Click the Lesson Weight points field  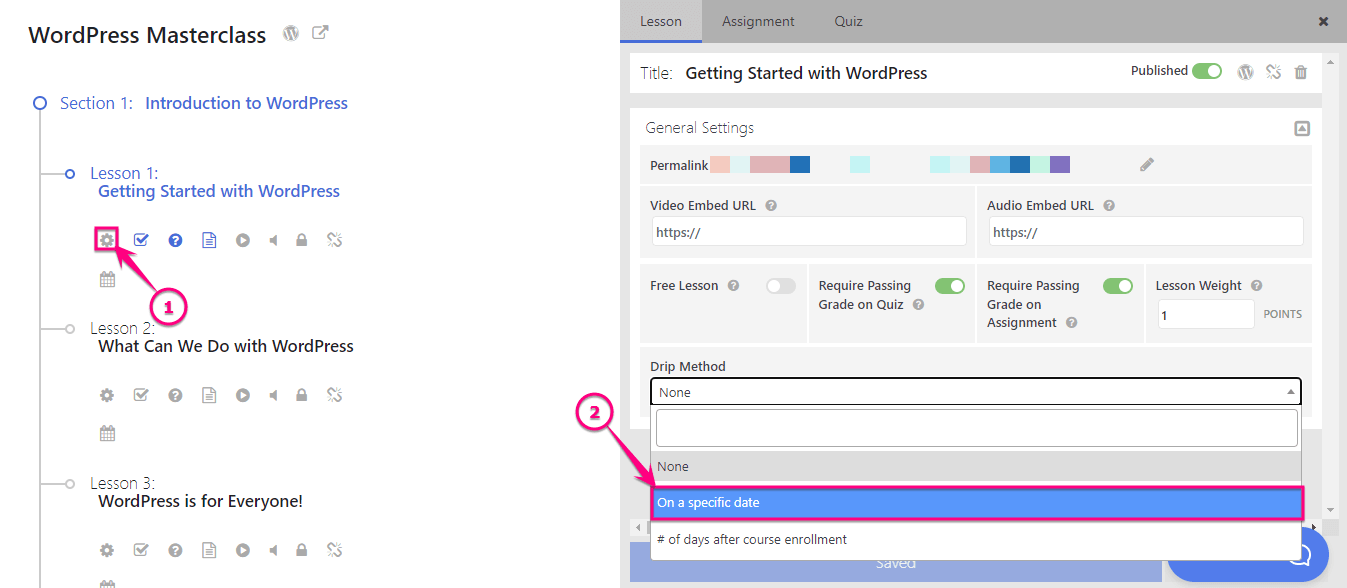[x=1206, y=314]
